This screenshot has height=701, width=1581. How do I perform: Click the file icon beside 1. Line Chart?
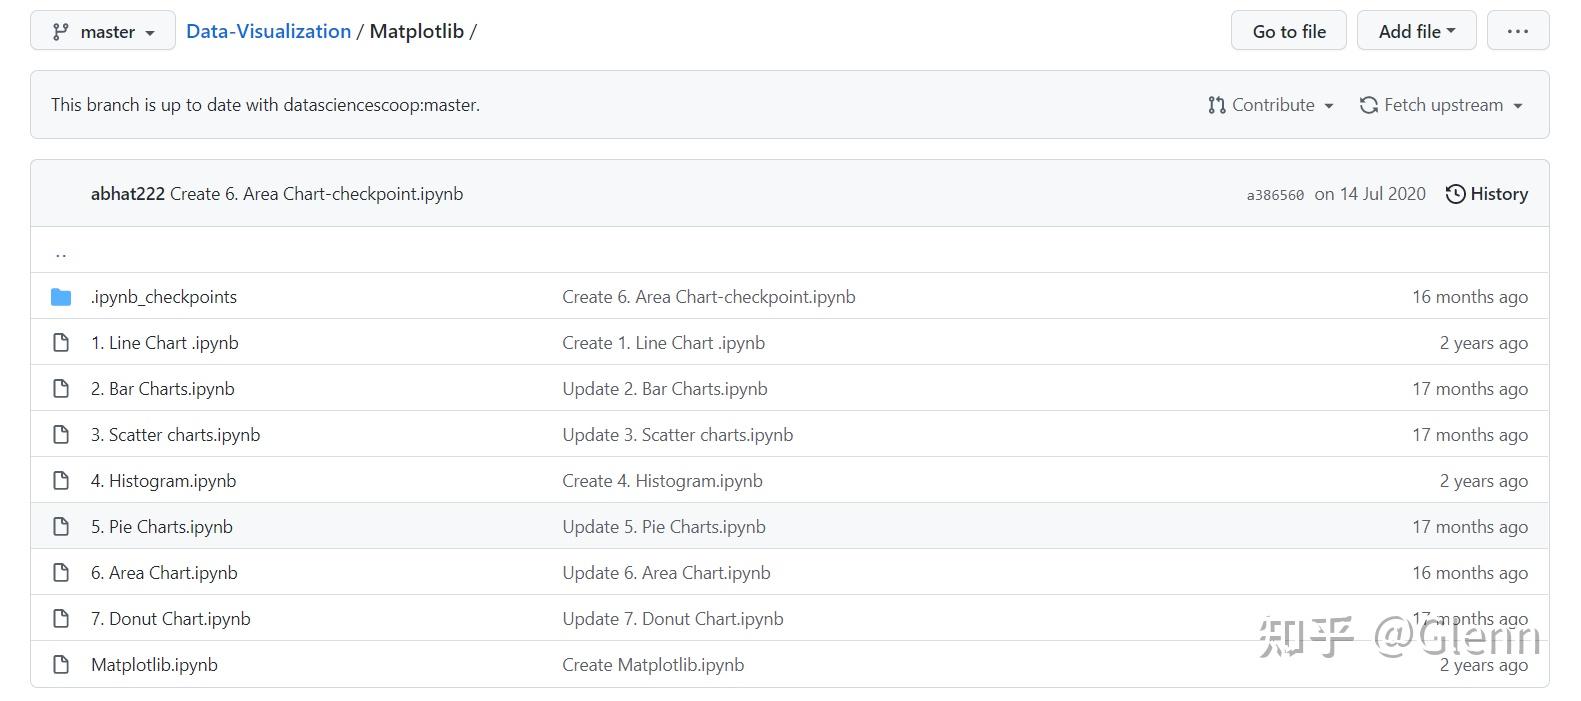61,343
